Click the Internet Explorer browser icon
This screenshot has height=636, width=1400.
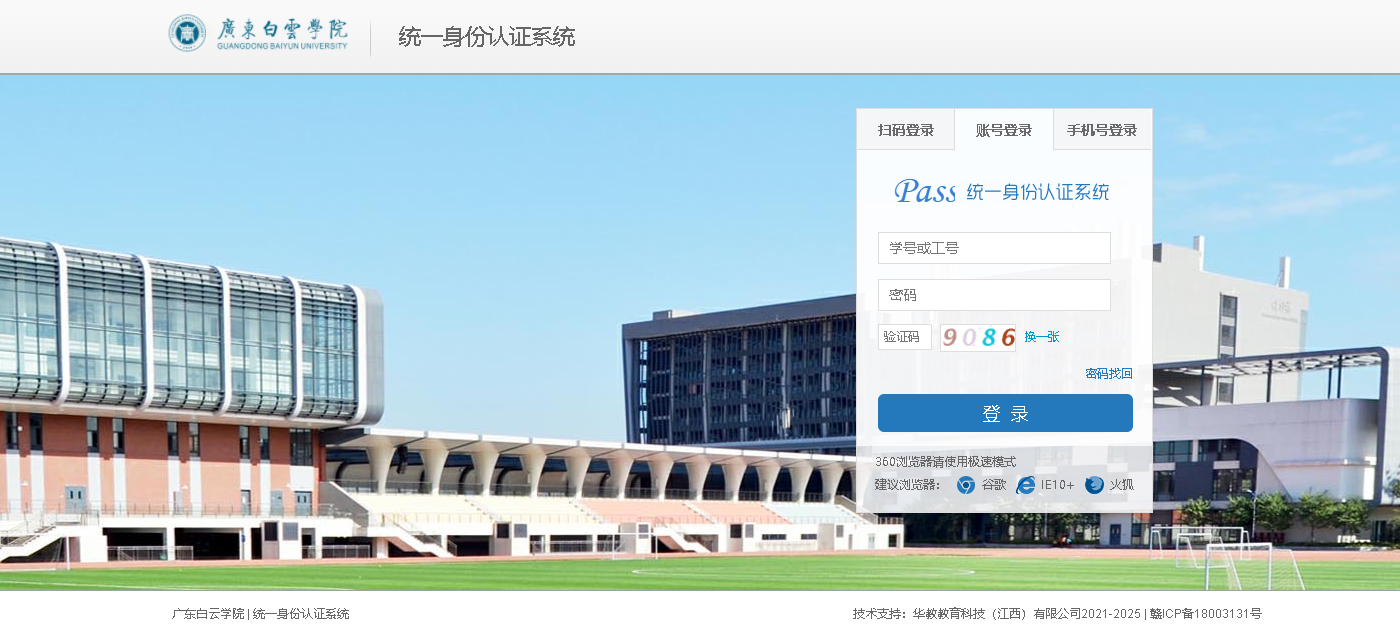(1025, 485)
